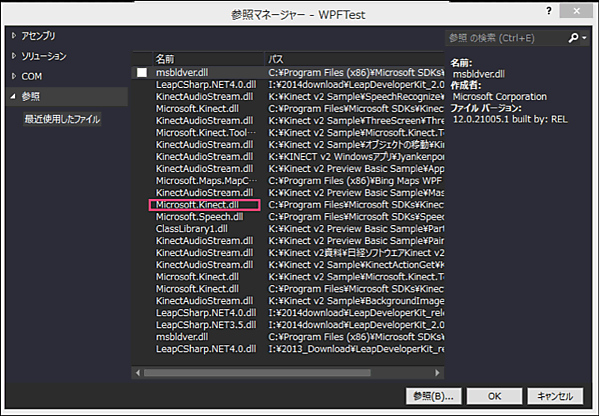This screenshot has width=600, height=416.
Task: Click the horizontal scrollbar right arrow
Action: click(437, 372)
